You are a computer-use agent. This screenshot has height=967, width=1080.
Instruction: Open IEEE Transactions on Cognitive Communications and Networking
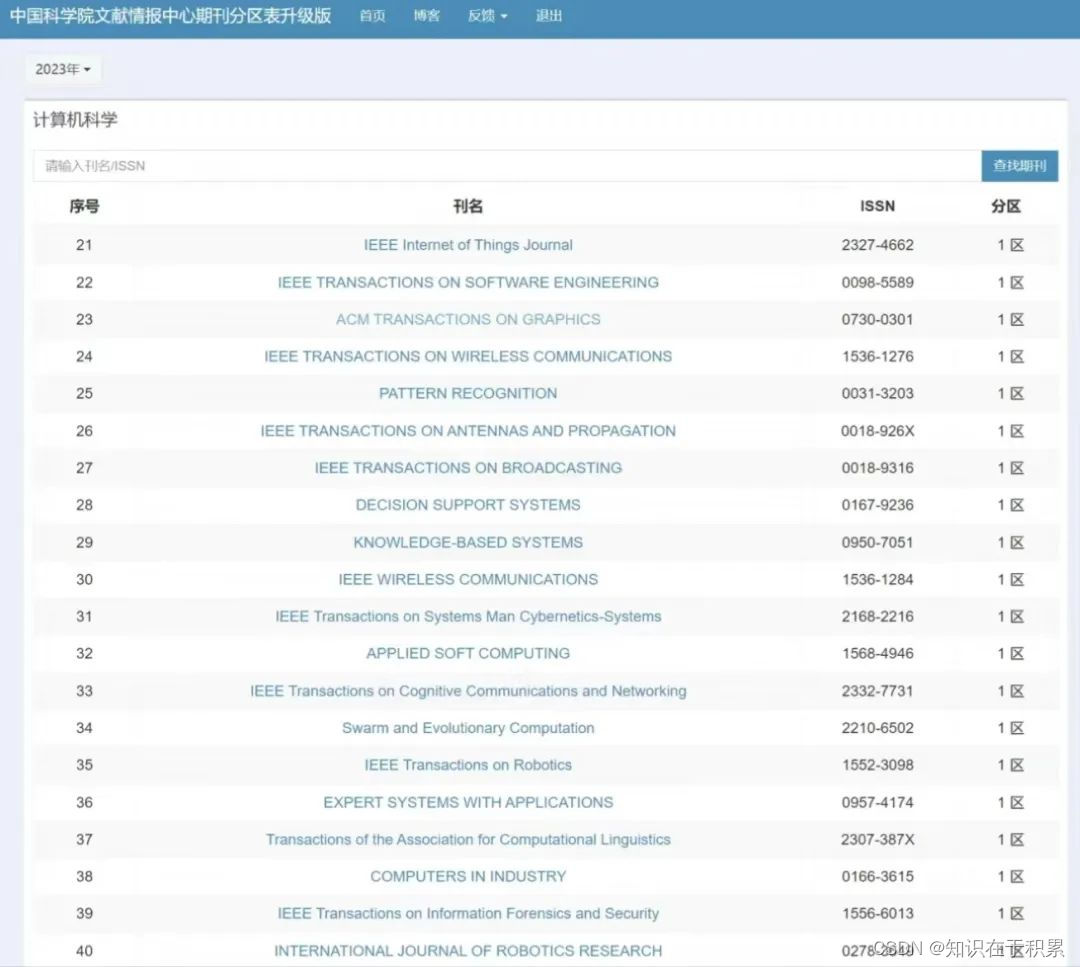click(x=468, y=691)
